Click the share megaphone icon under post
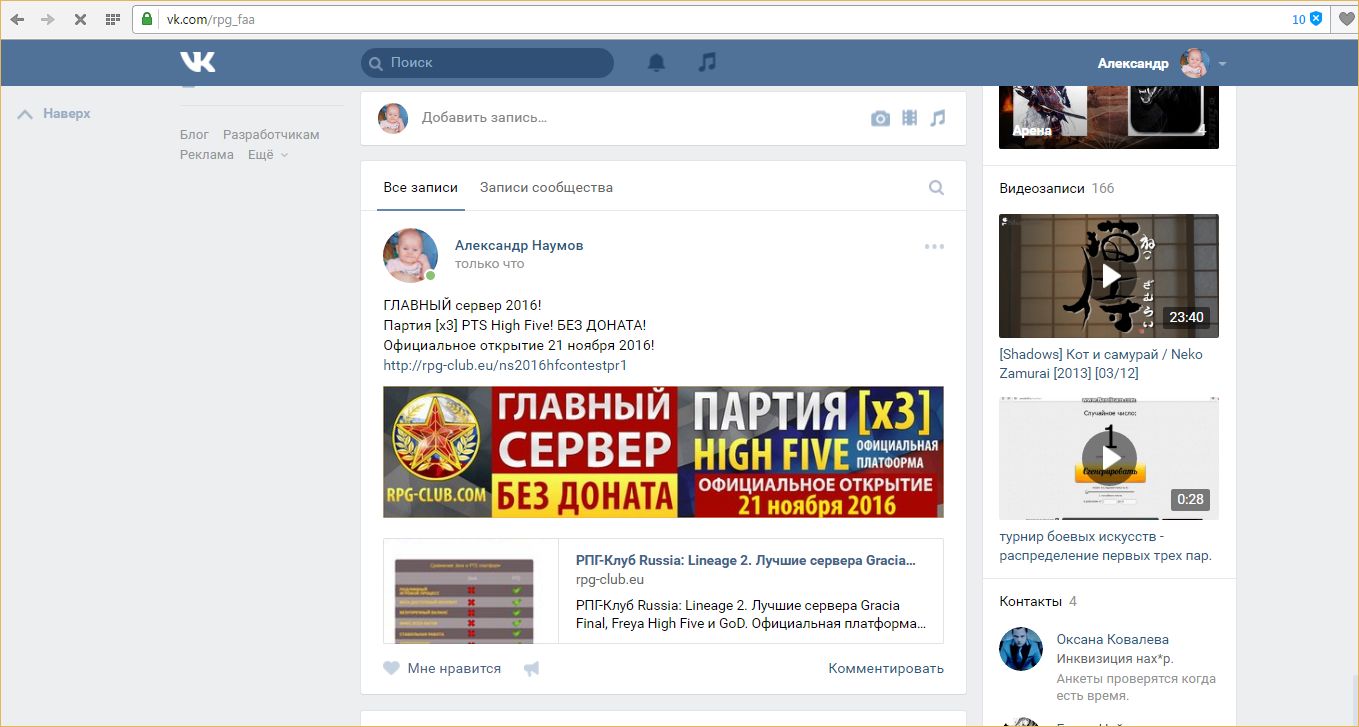The height and width of the screenshot is (727, 1359). pyautogui.click(x=531, y=669)
